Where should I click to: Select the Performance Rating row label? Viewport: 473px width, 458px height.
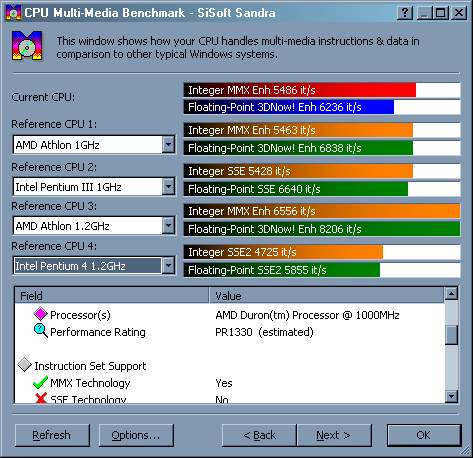(x=98, y=332)
